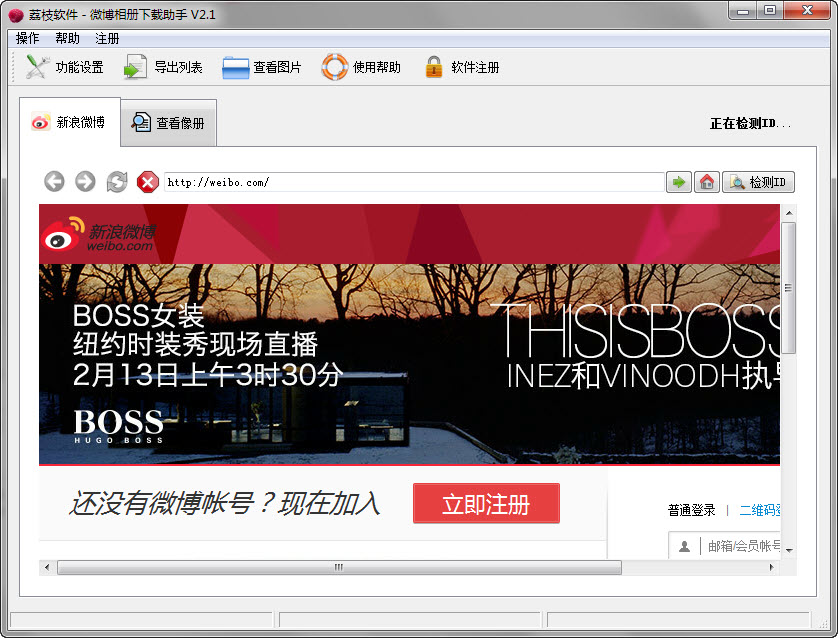The image size is (838, 638).
Task: Click the BOSS fashion show banner
Action: [409, 364]
